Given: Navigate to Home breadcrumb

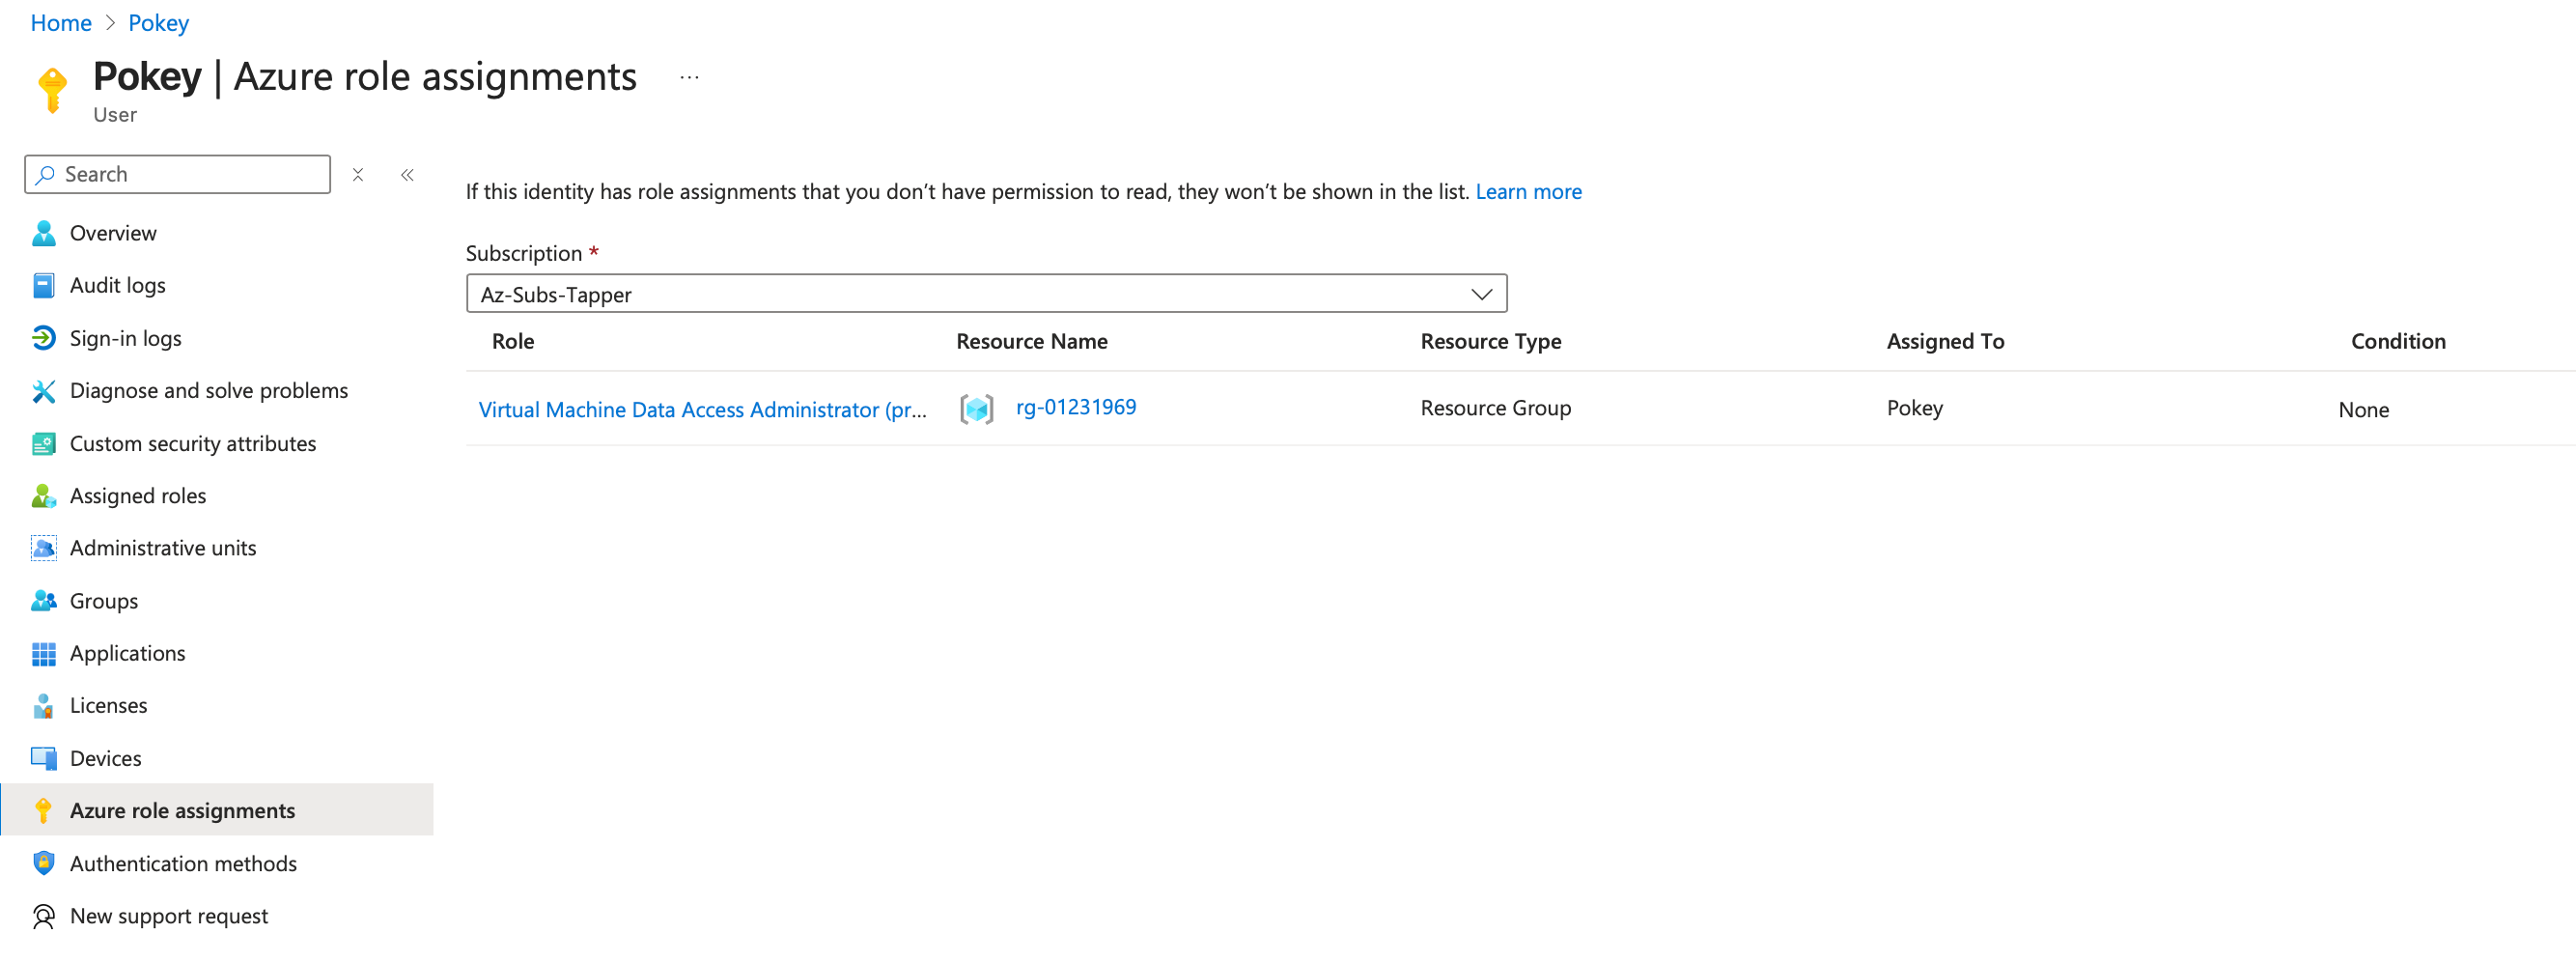Looking at the screenshot, I should (61, 23).
